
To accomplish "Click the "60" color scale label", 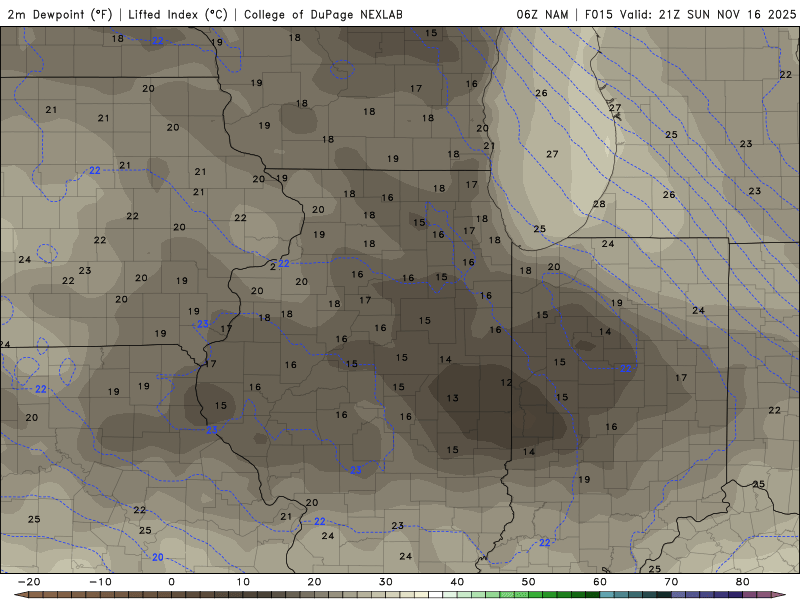I will pos(600,582).
